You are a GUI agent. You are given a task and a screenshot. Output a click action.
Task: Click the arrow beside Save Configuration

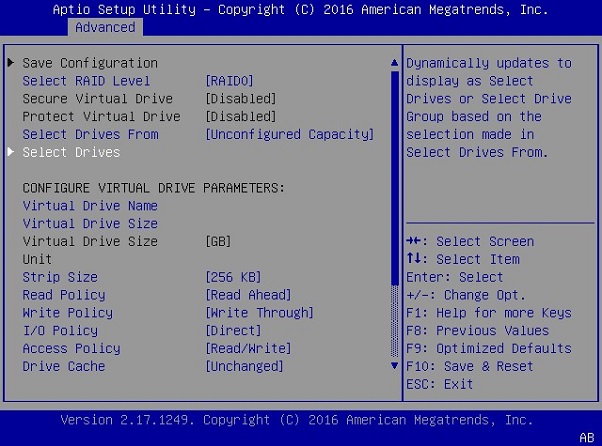11,63
